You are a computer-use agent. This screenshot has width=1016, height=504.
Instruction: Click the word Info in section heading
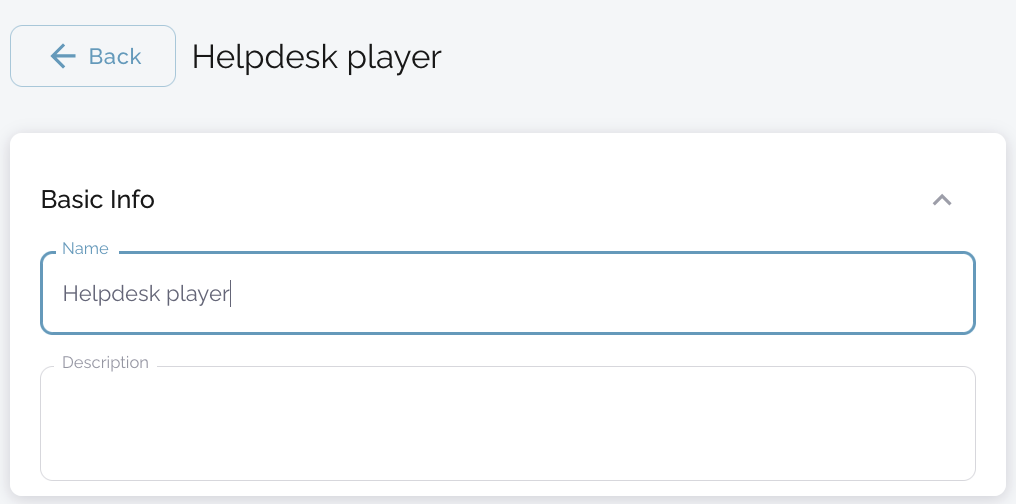pyautogui.click(x=132, y=199)
